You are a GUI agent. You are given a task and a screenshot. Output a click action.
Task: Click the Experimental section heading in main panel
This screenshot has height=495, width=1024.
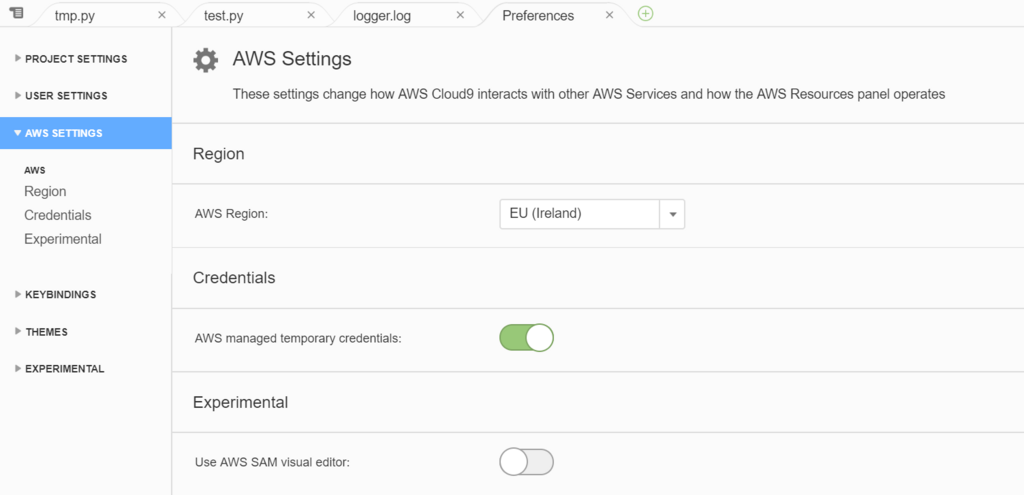pyautogui.click(x=240, y=402)
